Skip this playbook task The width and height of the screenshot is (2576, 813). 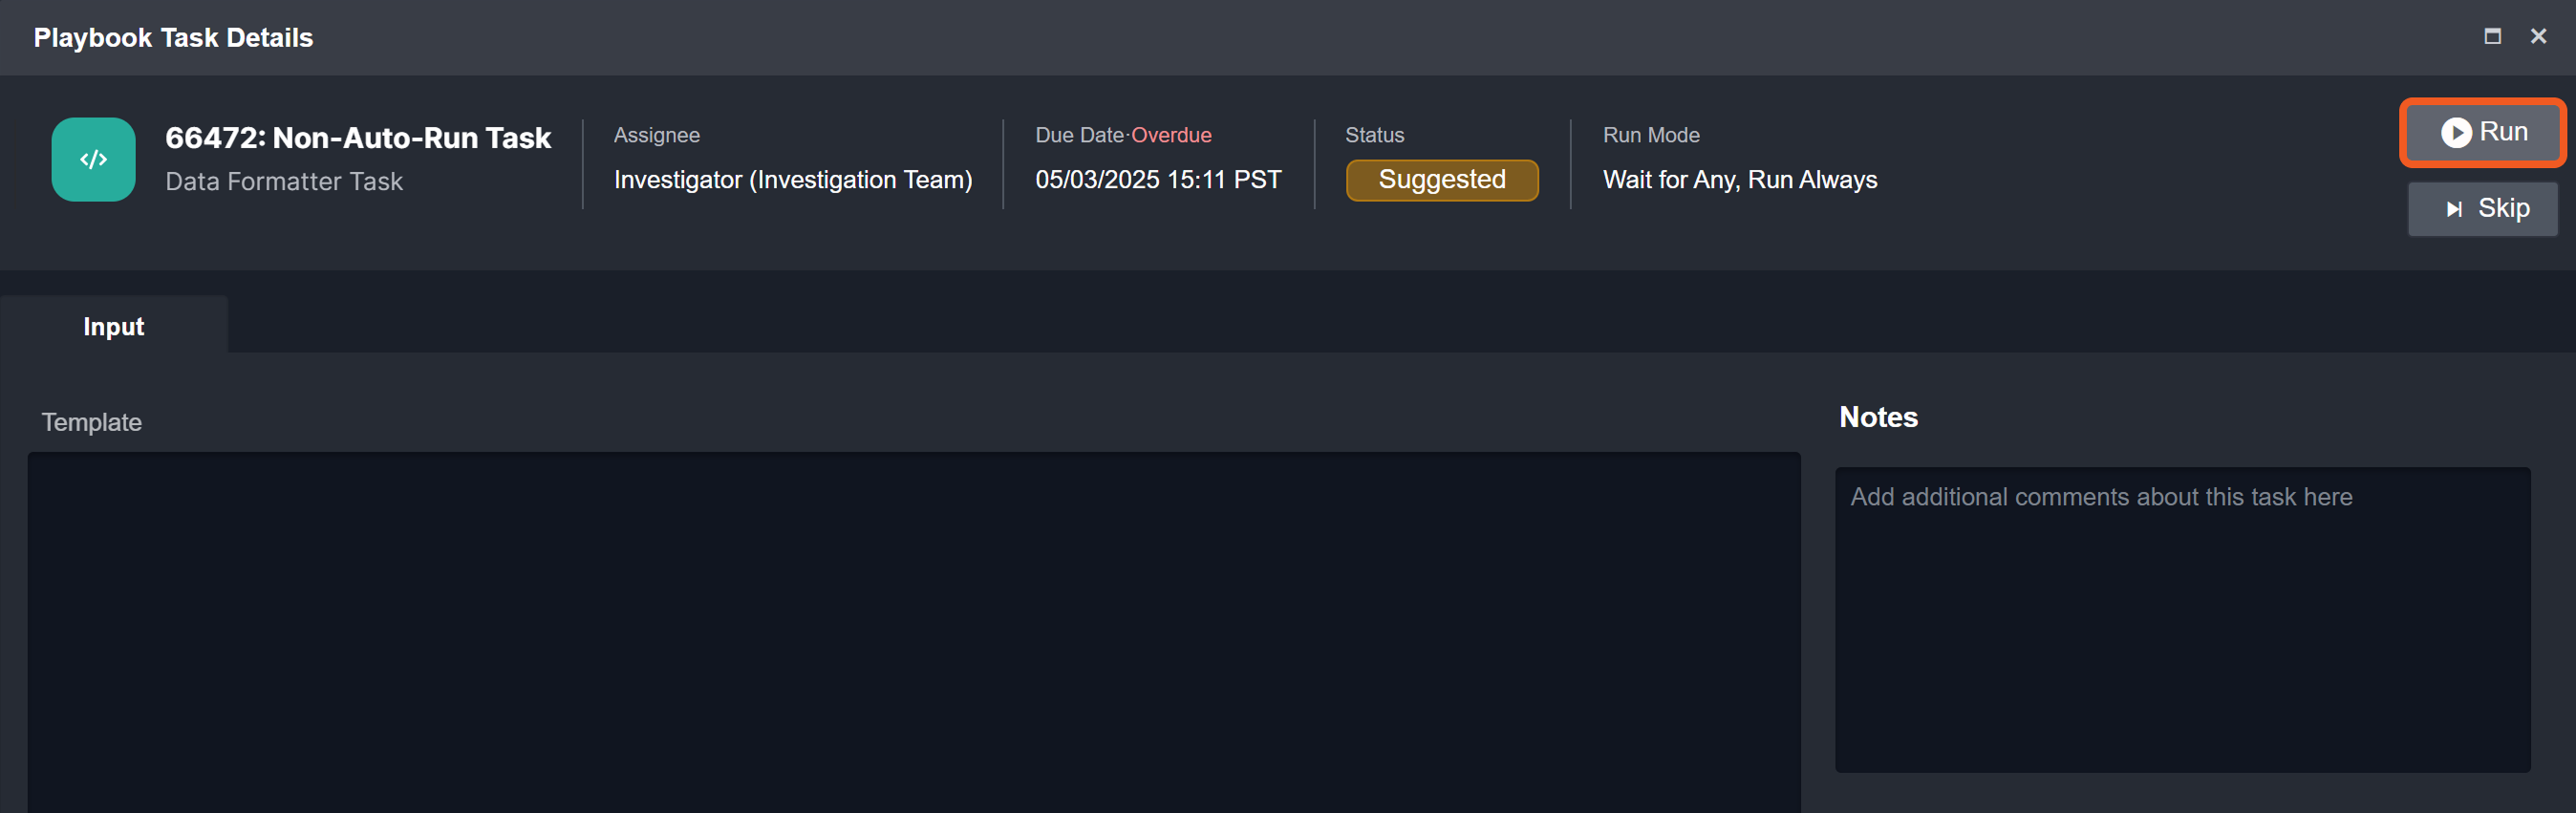pos(2483,209)
